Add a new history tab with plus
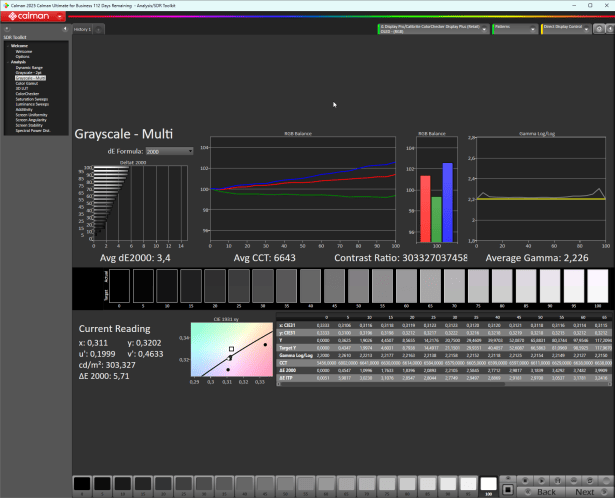The image size is (615, 498). pyautogui.click(x=98, y=30)
